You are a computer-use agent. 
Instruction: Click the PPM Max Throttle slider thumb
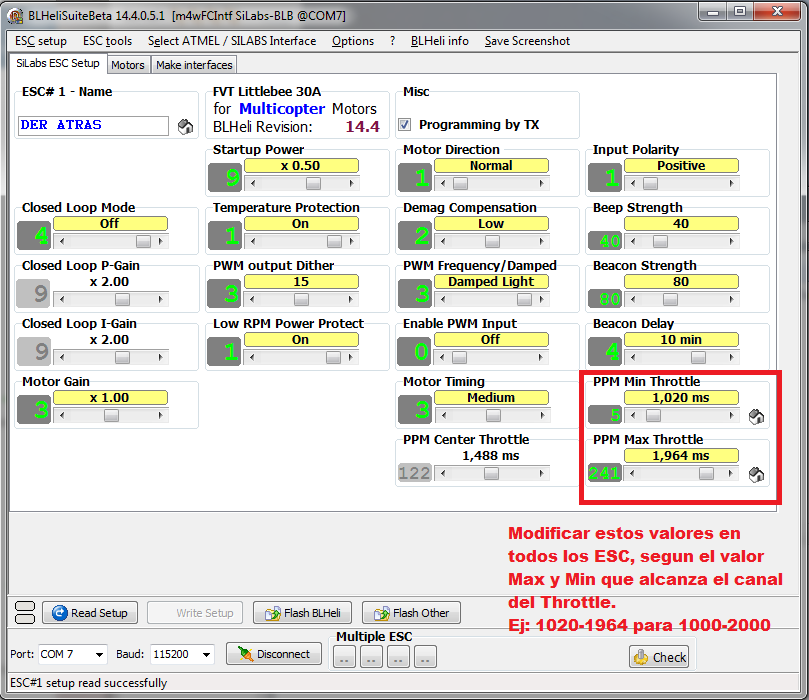tap(706, 474)
